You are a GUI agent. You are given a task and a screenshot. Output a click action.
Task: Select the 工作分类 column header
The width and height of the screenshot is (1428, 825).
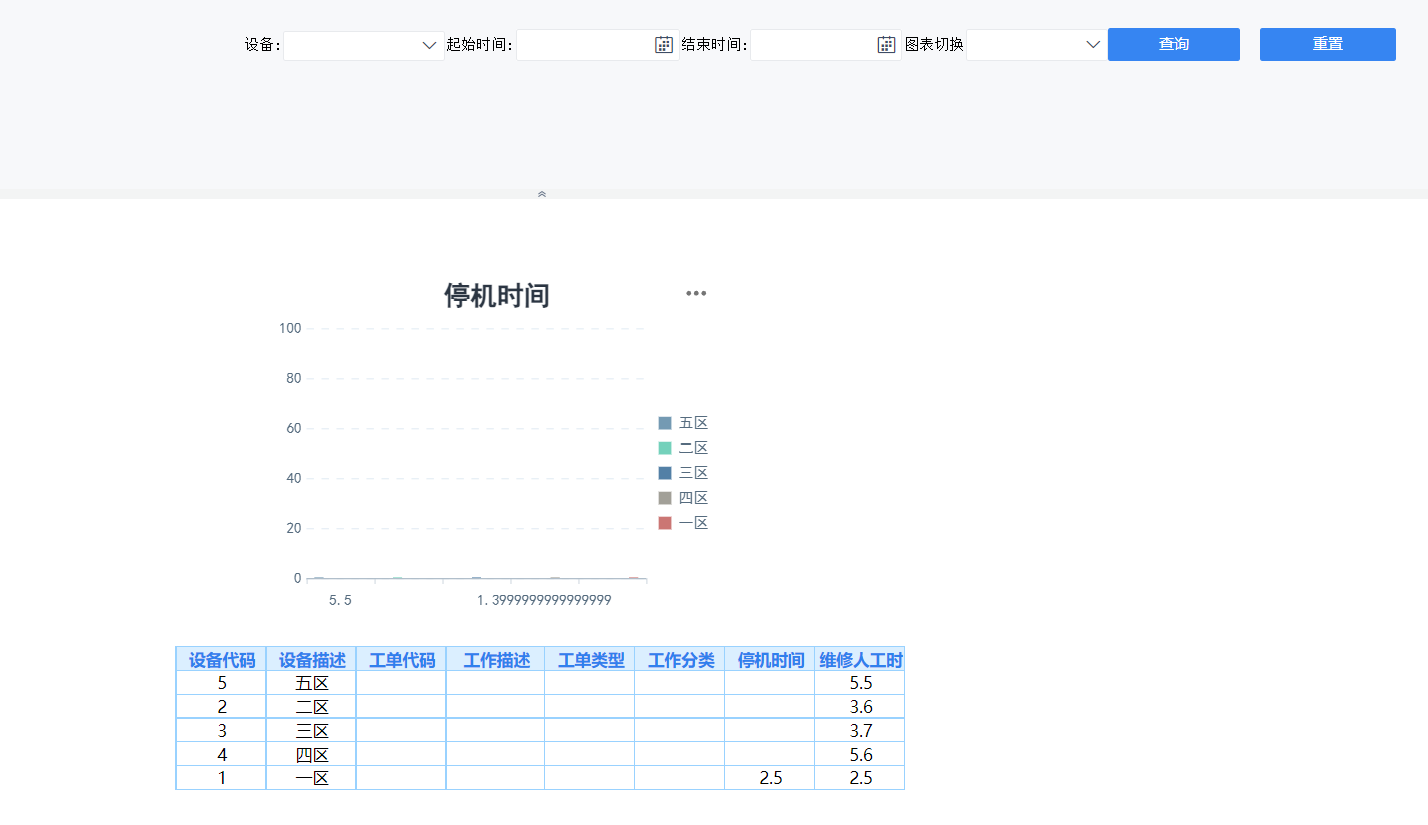coord(680,660)
